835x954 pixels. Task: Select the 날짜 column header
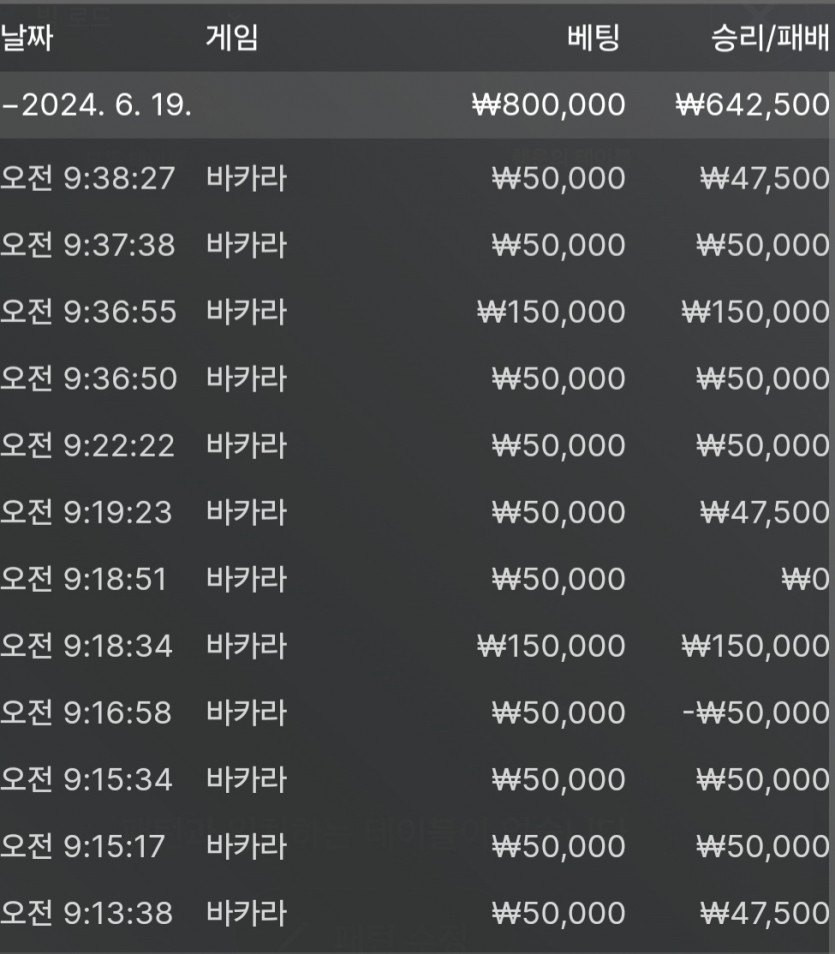coord(27,38)
